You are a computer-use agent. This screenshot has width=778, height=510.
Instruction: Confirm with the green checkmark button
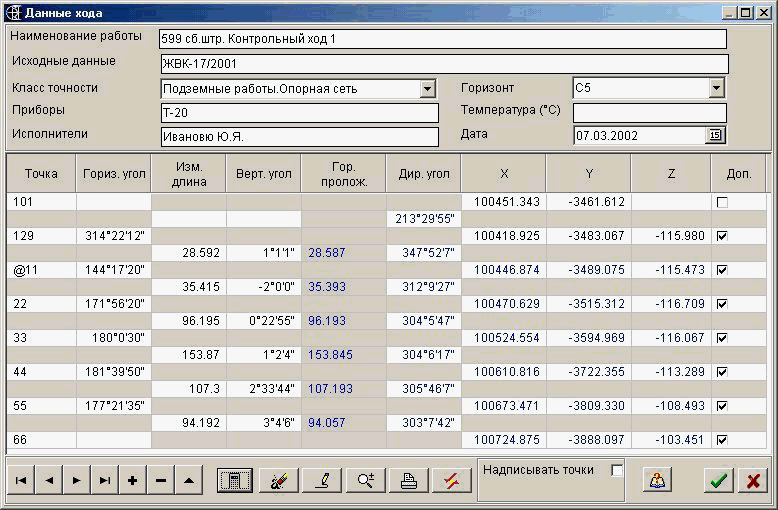(718, 480)
